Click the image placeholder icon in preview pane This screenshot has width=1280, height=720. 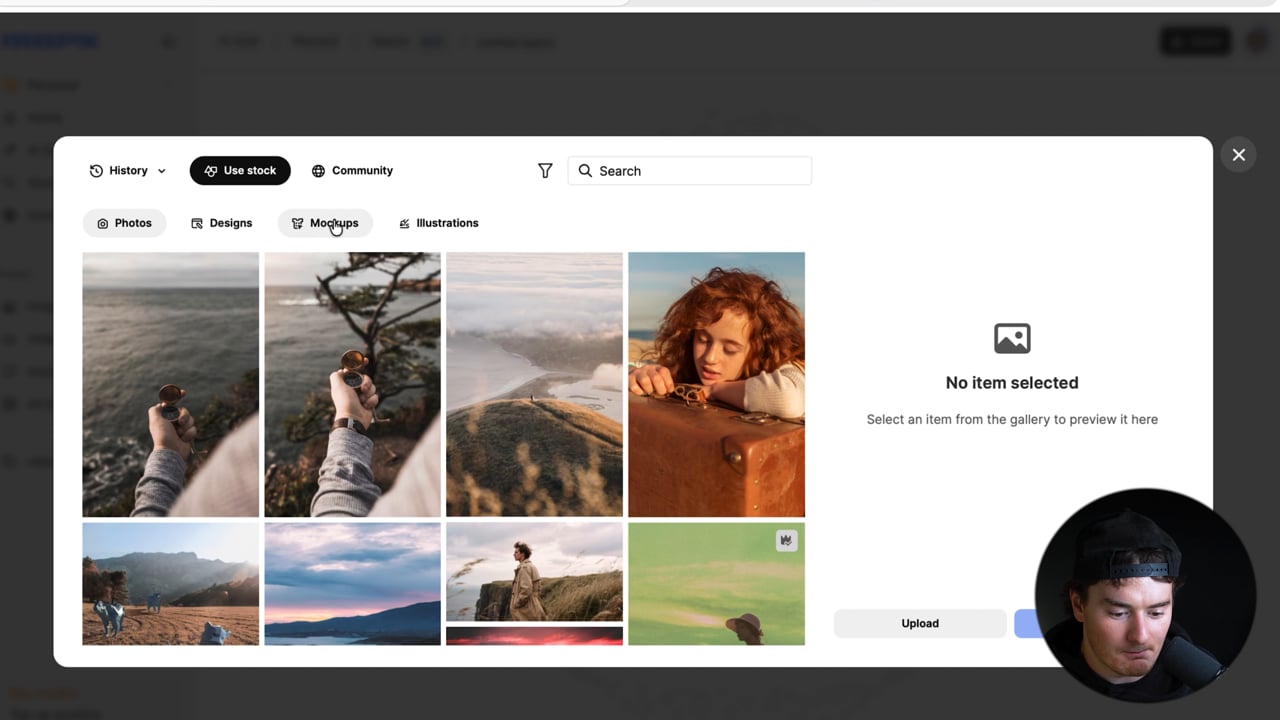tap(1012, 338)
